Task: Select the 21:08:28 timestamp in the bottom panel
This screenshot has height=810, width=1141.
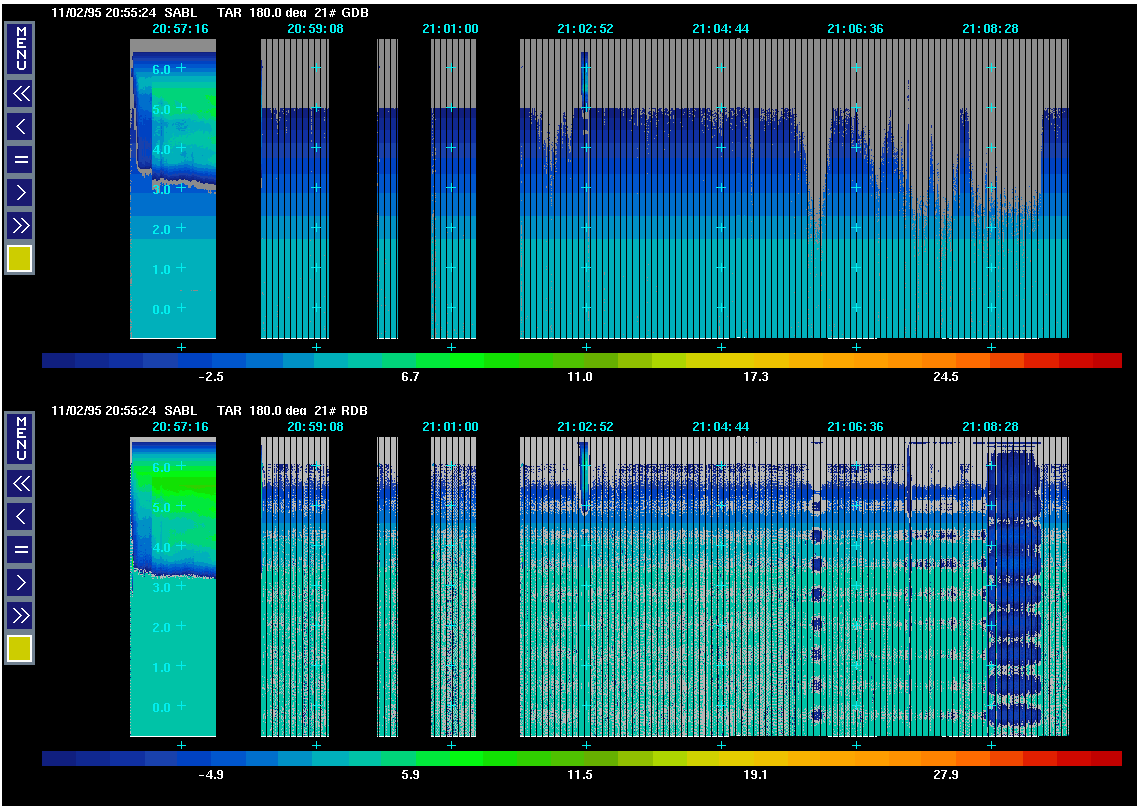Action: tap(990, 427)
